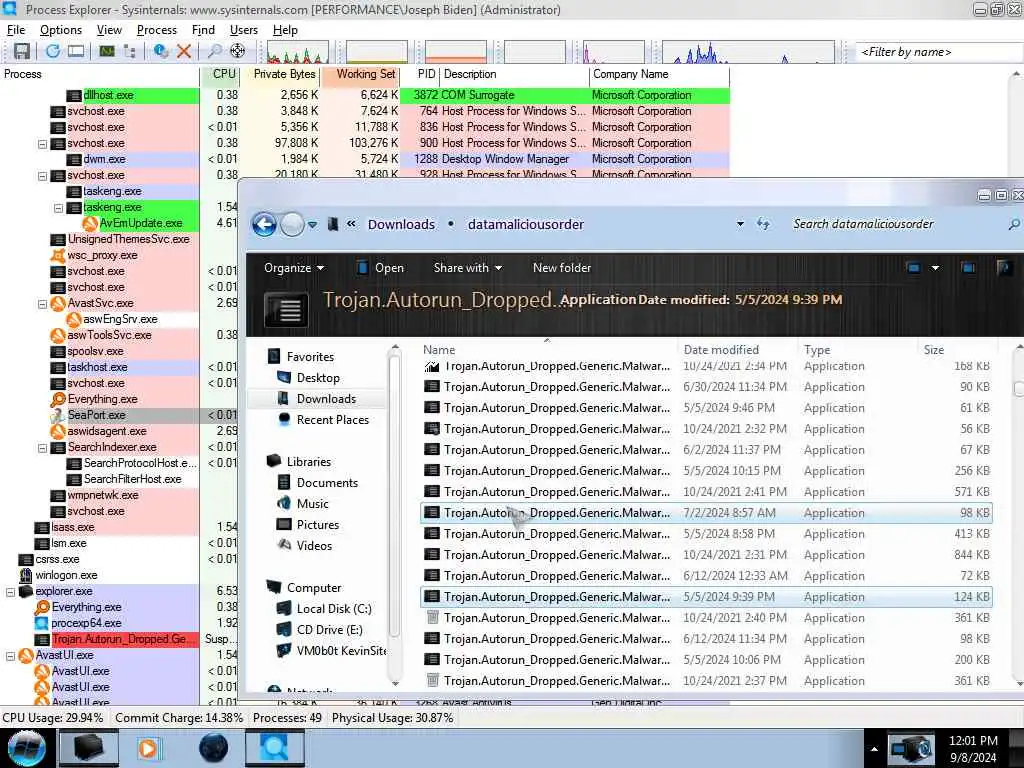
Task: Click the Avast icon next to wsc_proxy.exe
Action: pos(58,255)
